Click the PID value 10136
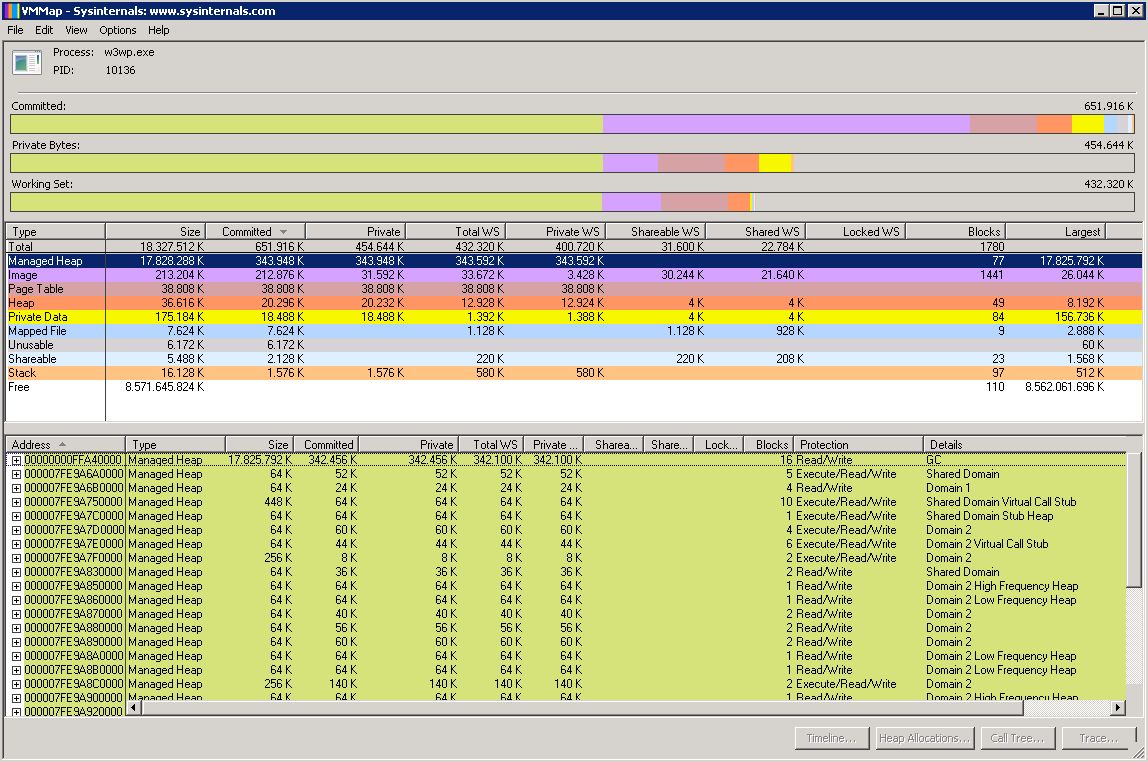1148x762 pixels. [120, 70]
